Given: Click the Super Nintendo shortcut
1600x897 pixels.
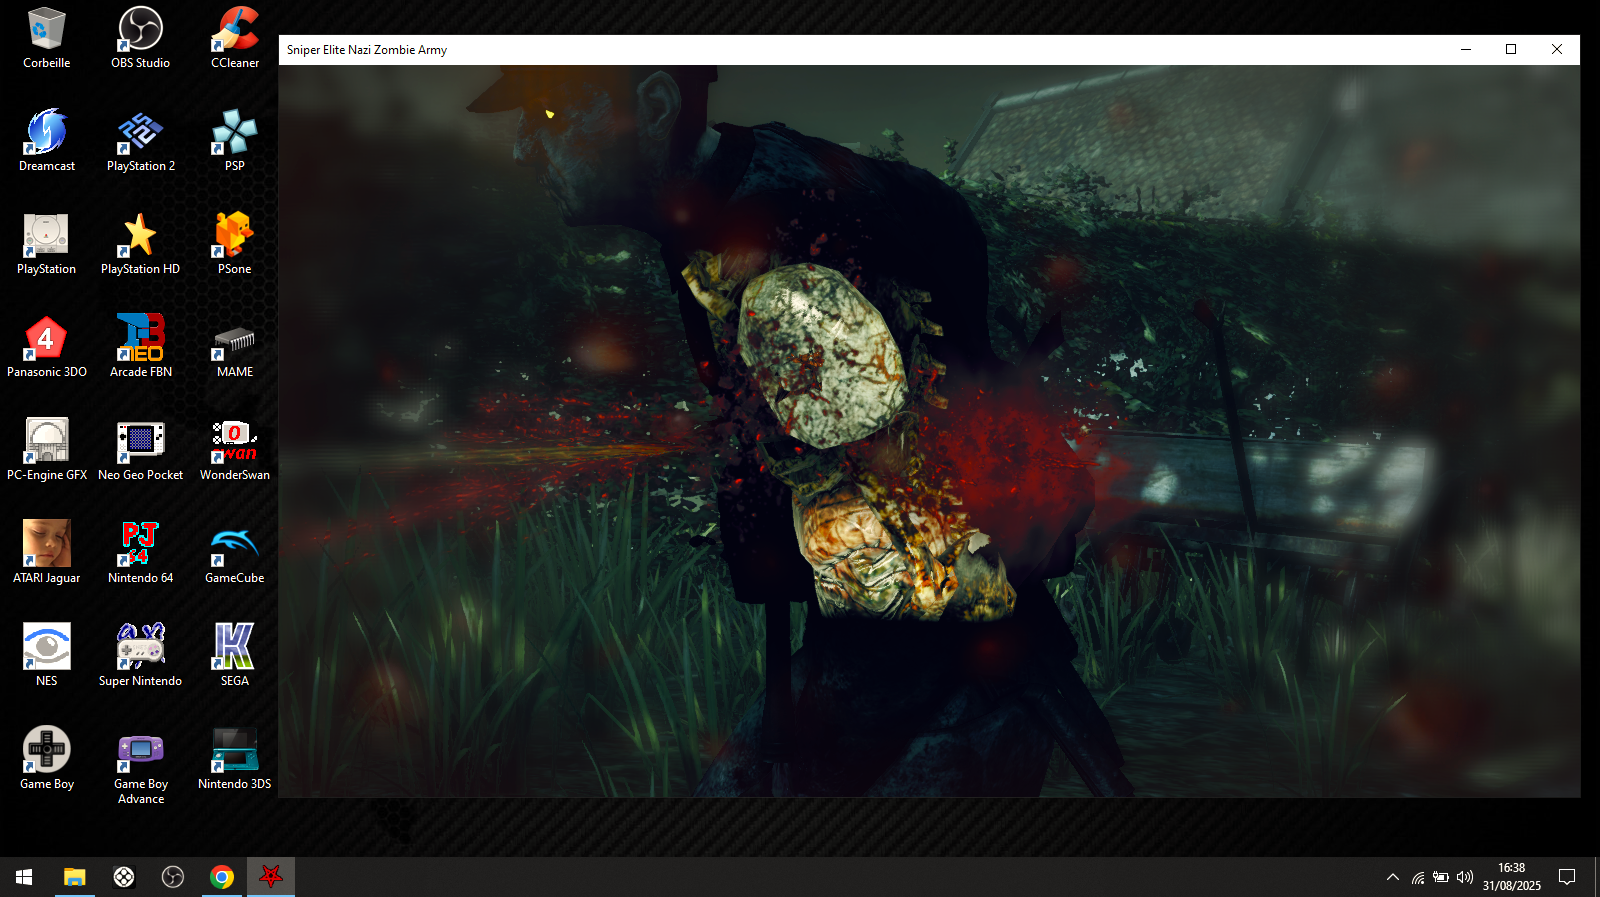Looking at the screenshot, I should click(141, 655).
